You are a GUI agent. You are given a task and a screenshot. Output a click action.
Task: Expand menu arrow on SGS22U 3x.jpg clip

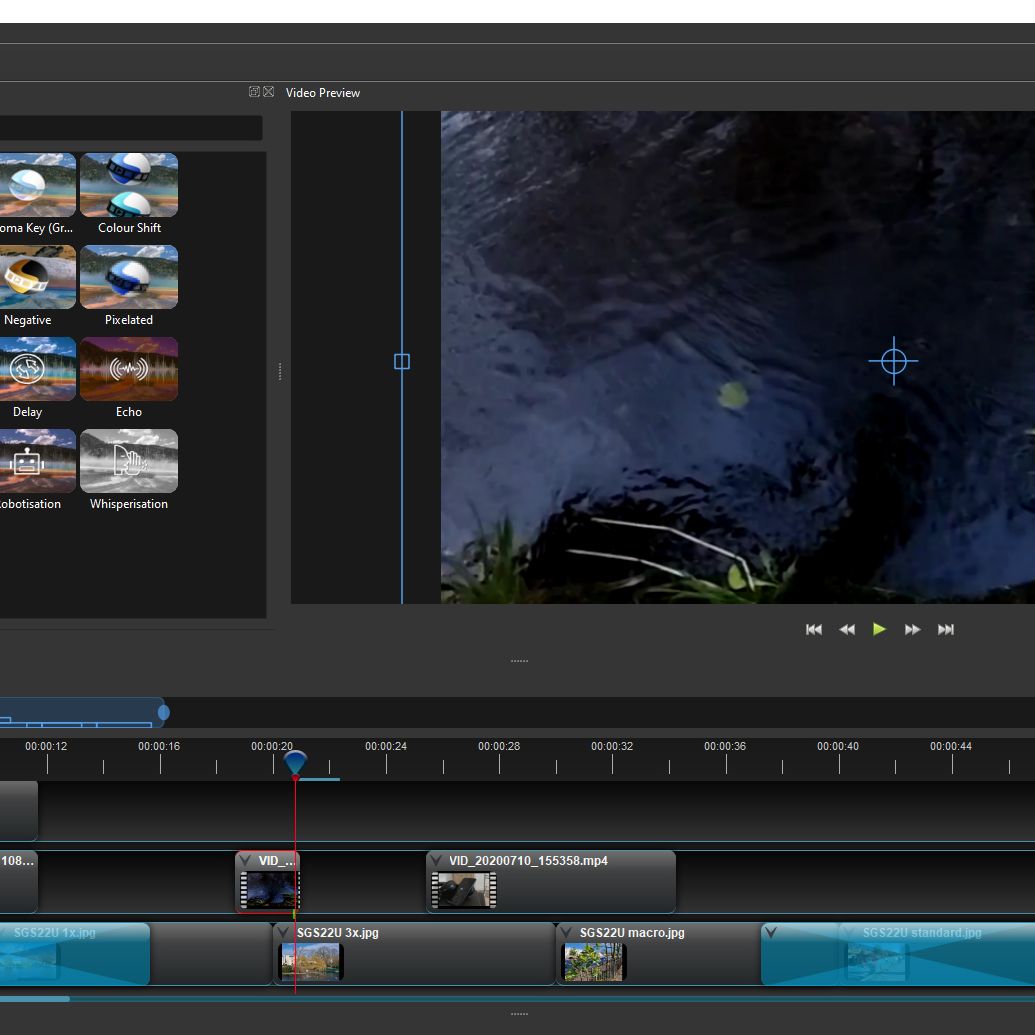(x=284, y=933)
